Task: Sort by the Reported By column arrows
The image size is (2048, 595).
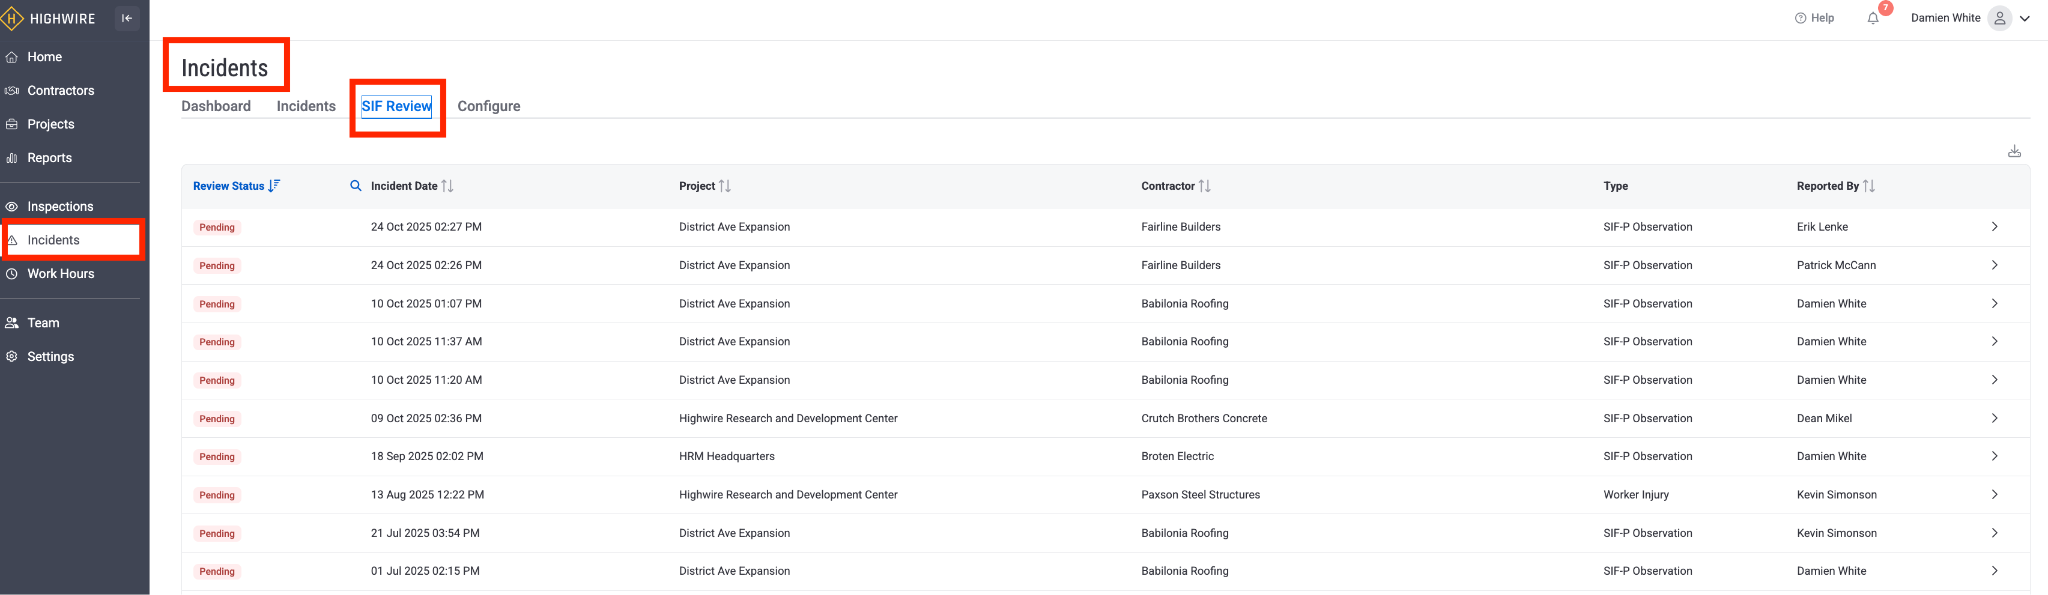Action: pos(1868,186)
